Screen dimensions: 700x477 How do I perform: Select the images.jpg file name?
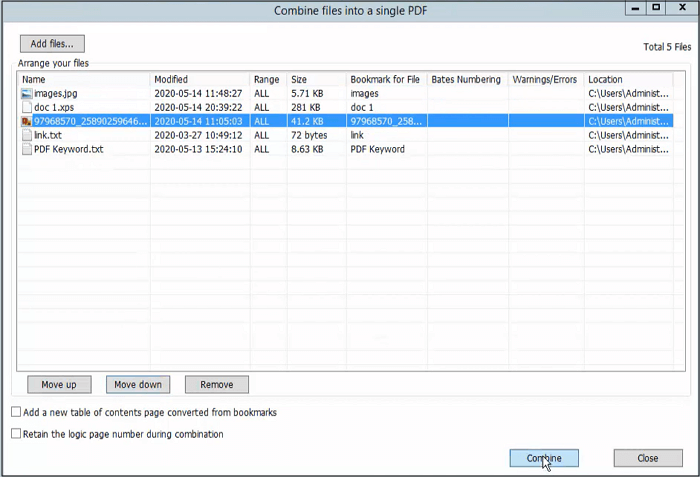point(56,93)
